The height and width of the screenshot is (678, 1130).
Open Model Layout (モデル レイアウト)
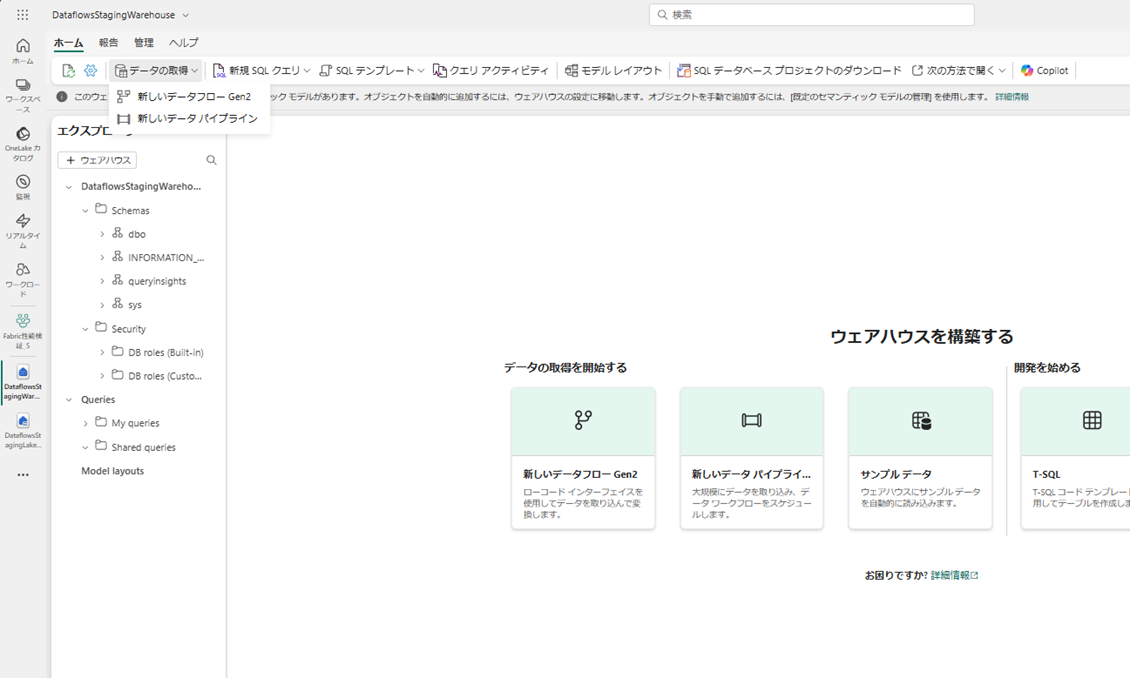pyautogui.click(x=613, y=71)
